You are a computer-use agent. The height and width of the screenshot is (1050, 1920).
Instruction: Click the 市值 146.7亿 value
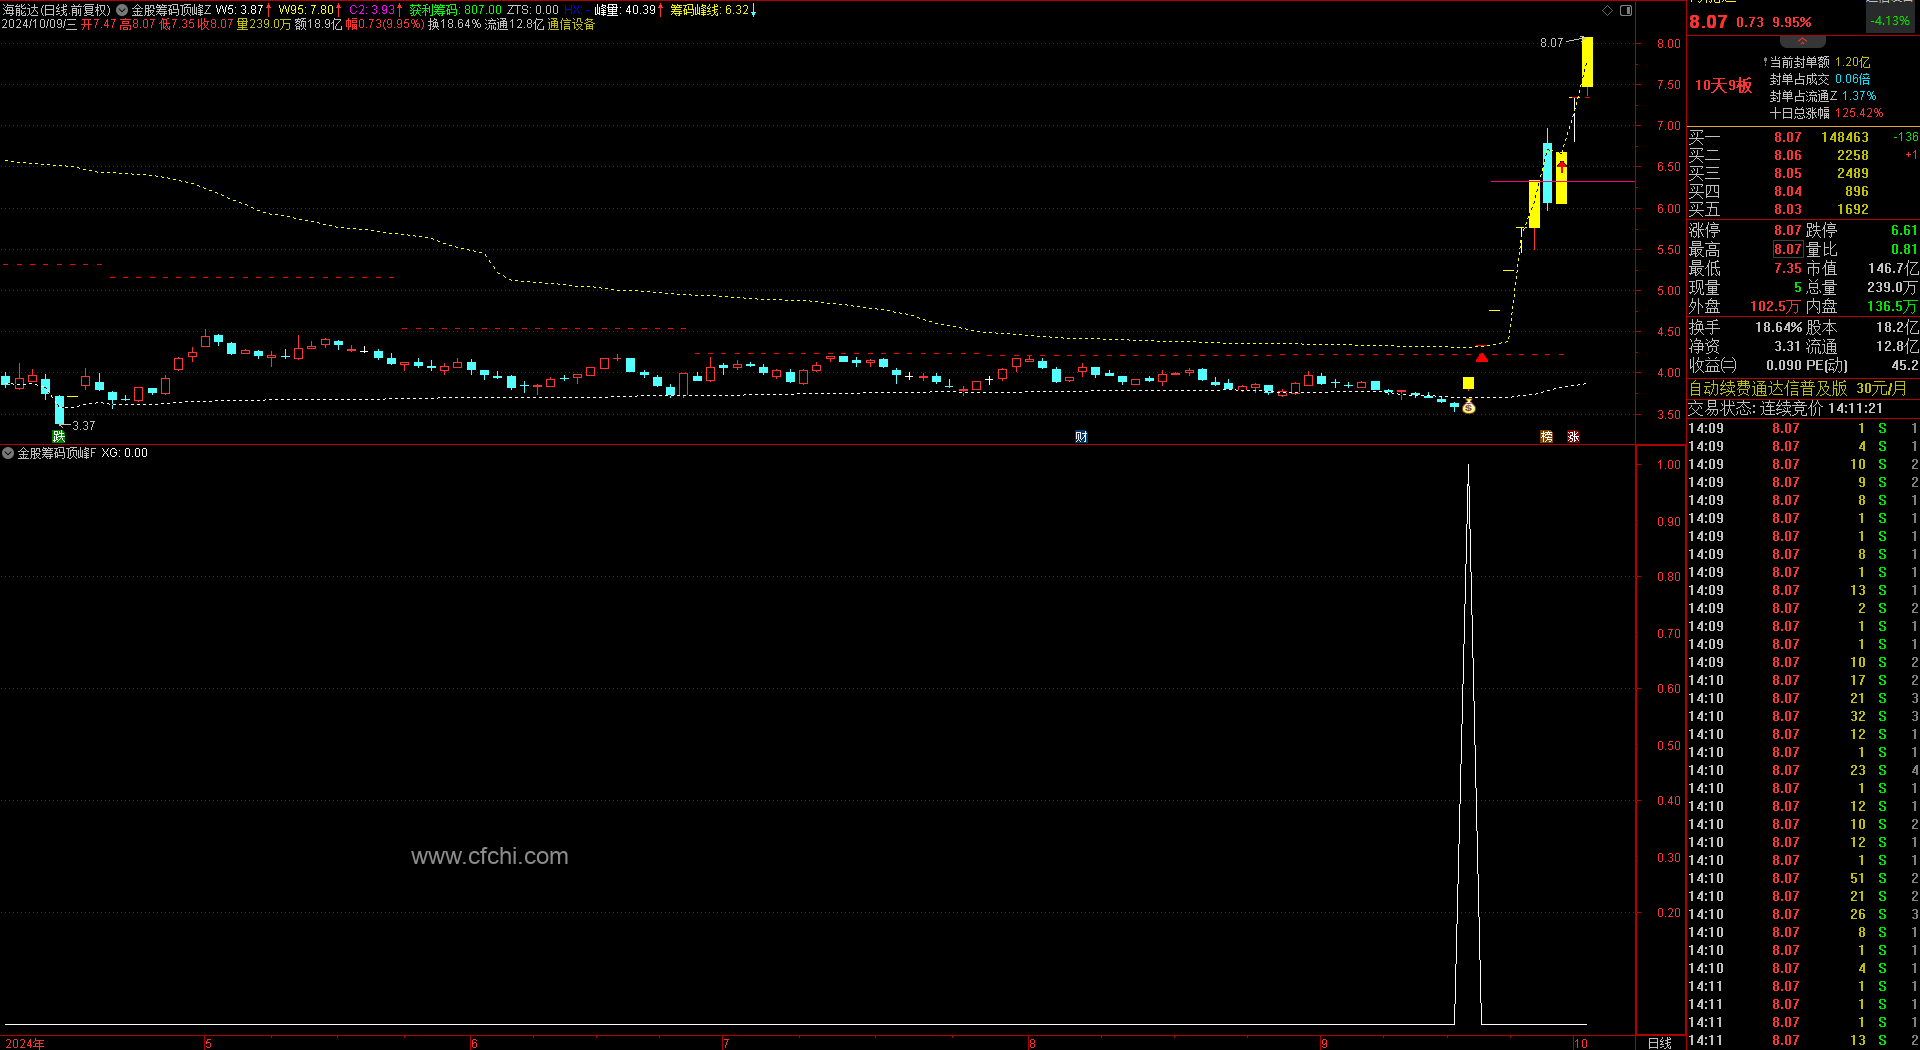tap(1893, 268)
